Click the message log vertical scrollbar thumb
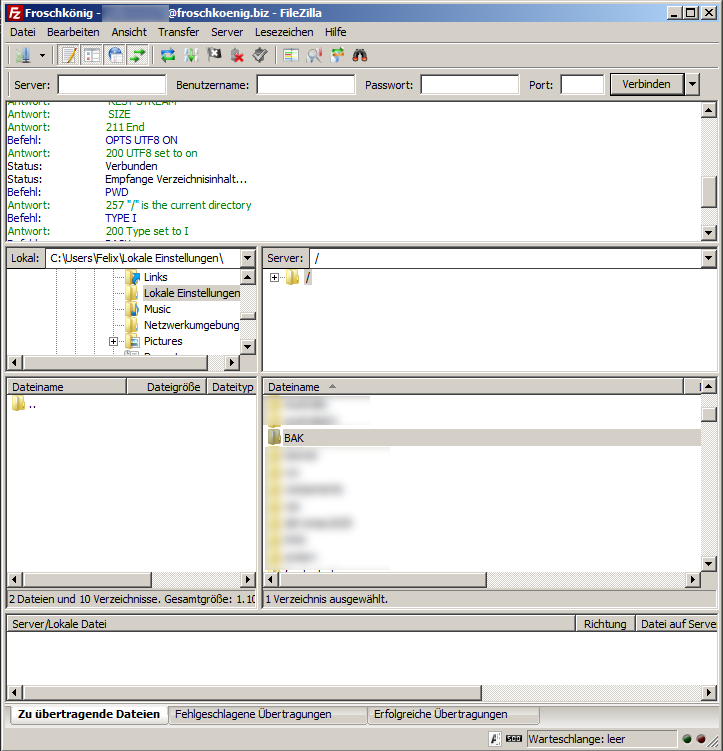 (x=709, y=190)
